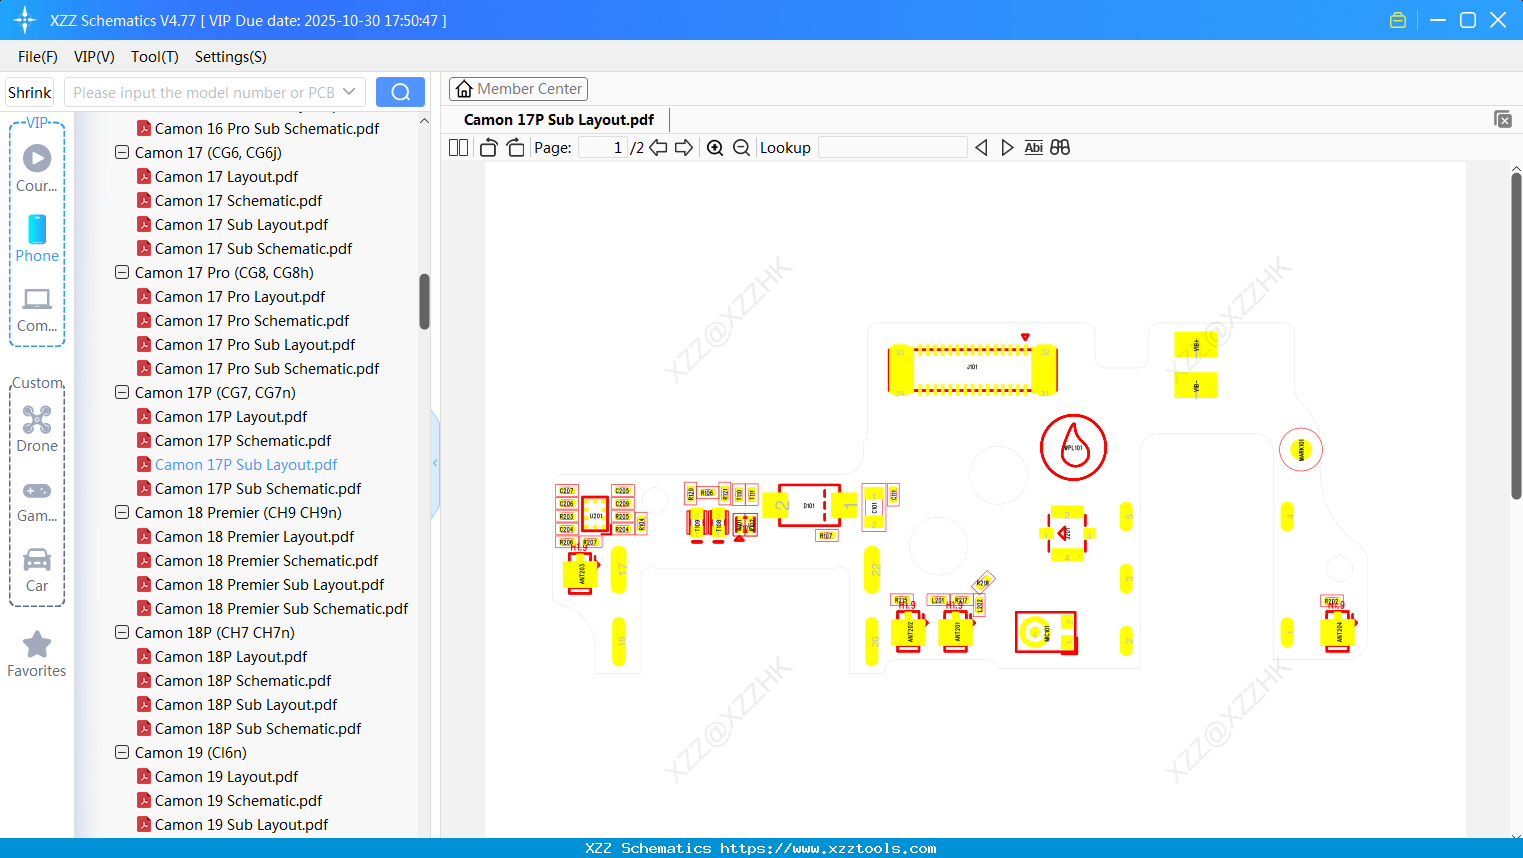This screenshot has height=858, width=1523.
Task: Rotate the page counterclockwise
Action: [488, 148]
